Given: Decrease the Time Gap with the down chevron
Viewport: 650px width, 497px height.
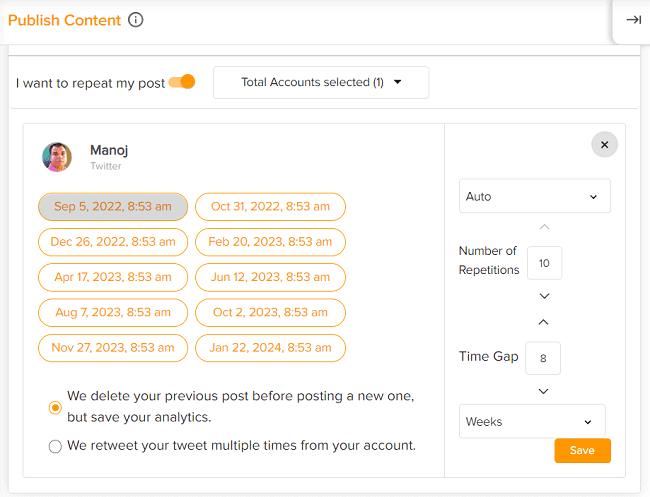Looking at the screenshot, I should point(544,391).
